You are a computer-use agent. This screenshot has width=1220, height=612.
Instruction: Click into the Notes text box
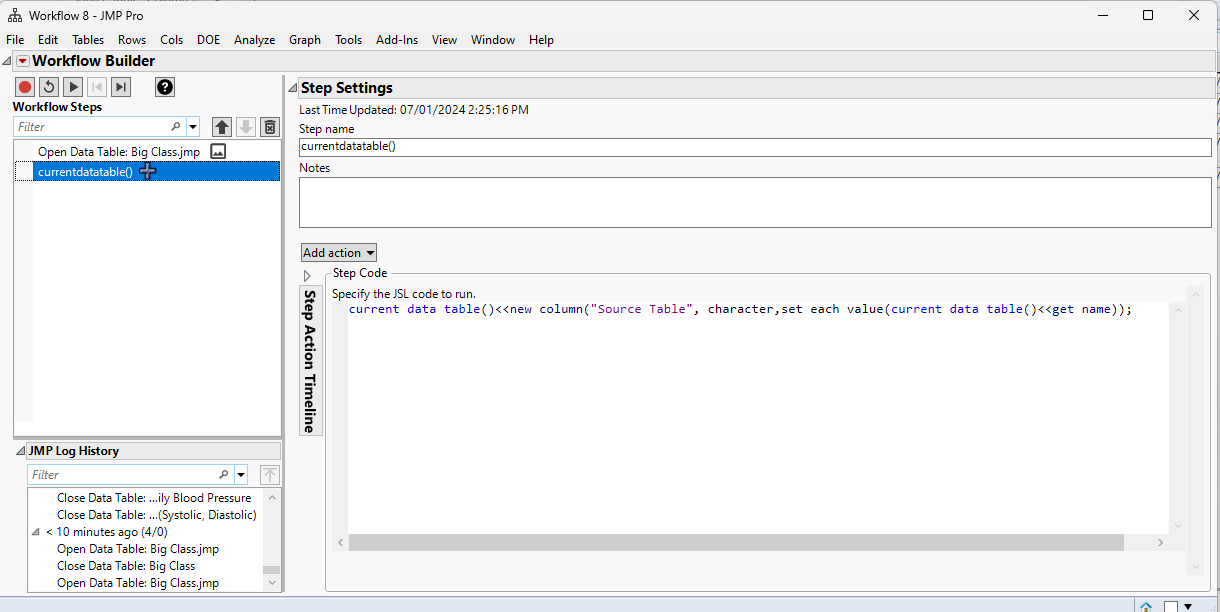[x=755, y=202]
